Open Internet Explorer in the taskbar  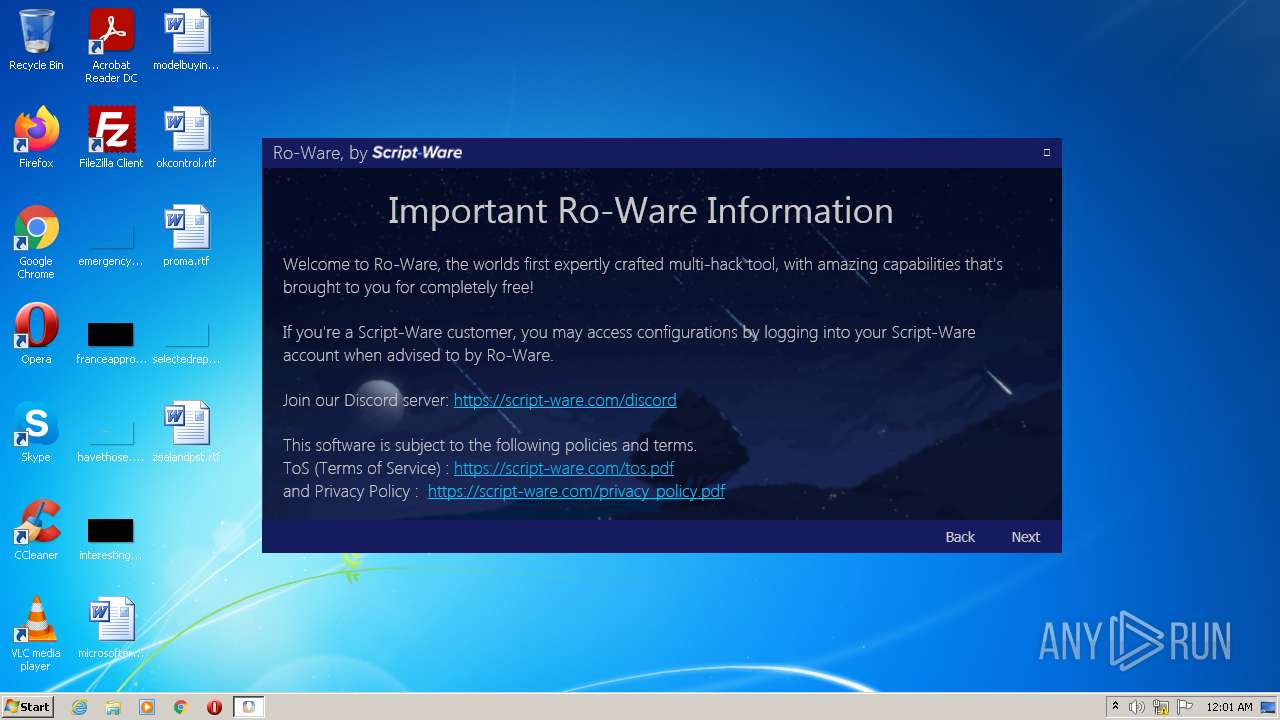(x=79, y=707)
